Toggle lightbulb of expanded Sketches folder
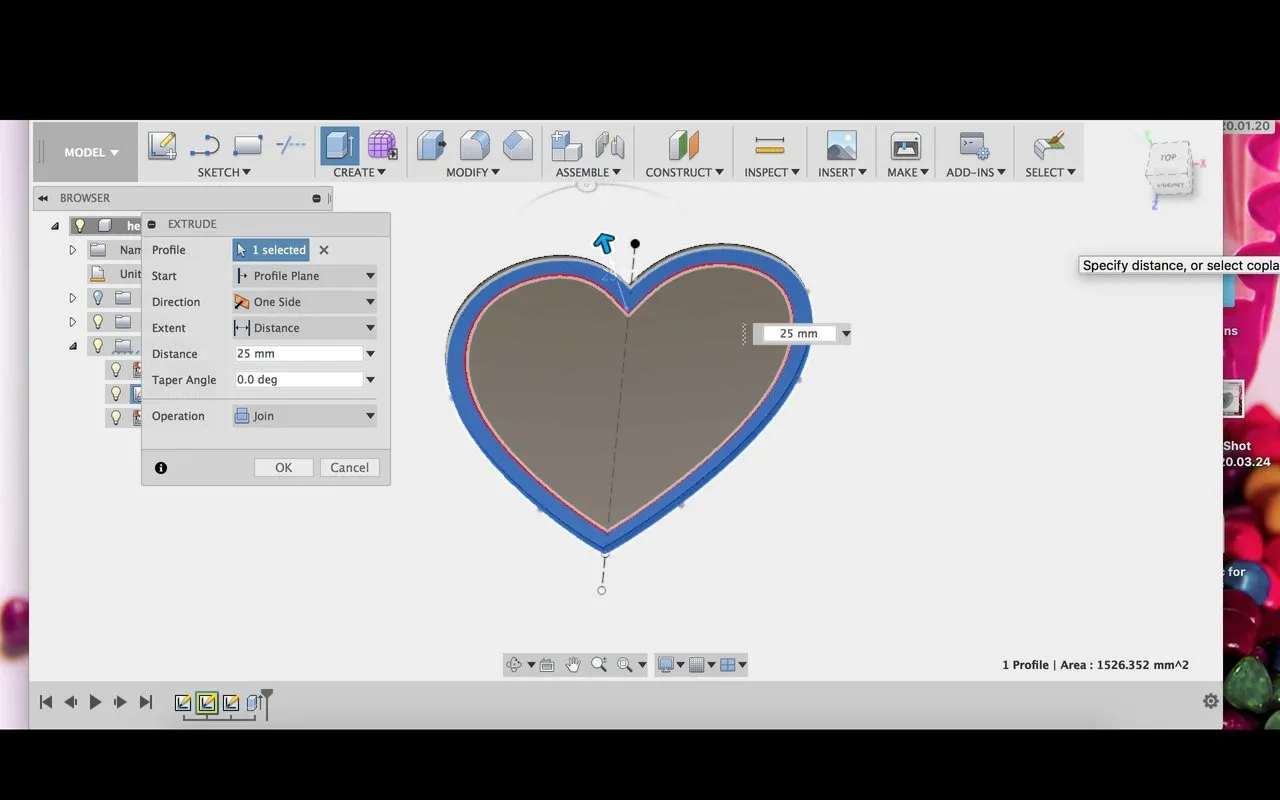The height and width of the screenshot is (800, 1280). click(x=98, y=346)
